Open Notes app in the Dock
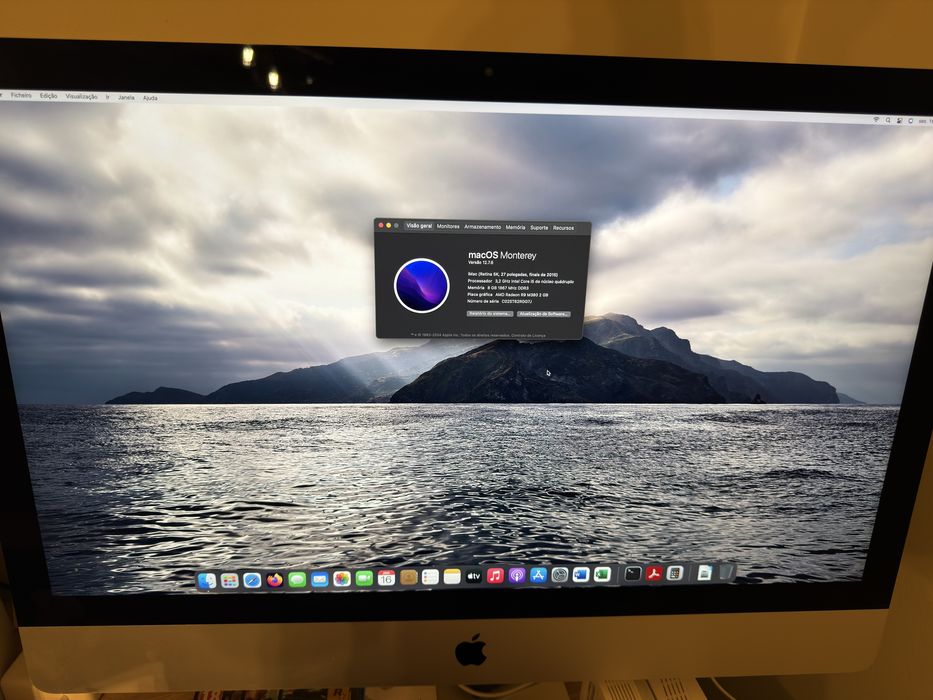The width and height of the screenshot is (933, 700). [x=452, y=576]
